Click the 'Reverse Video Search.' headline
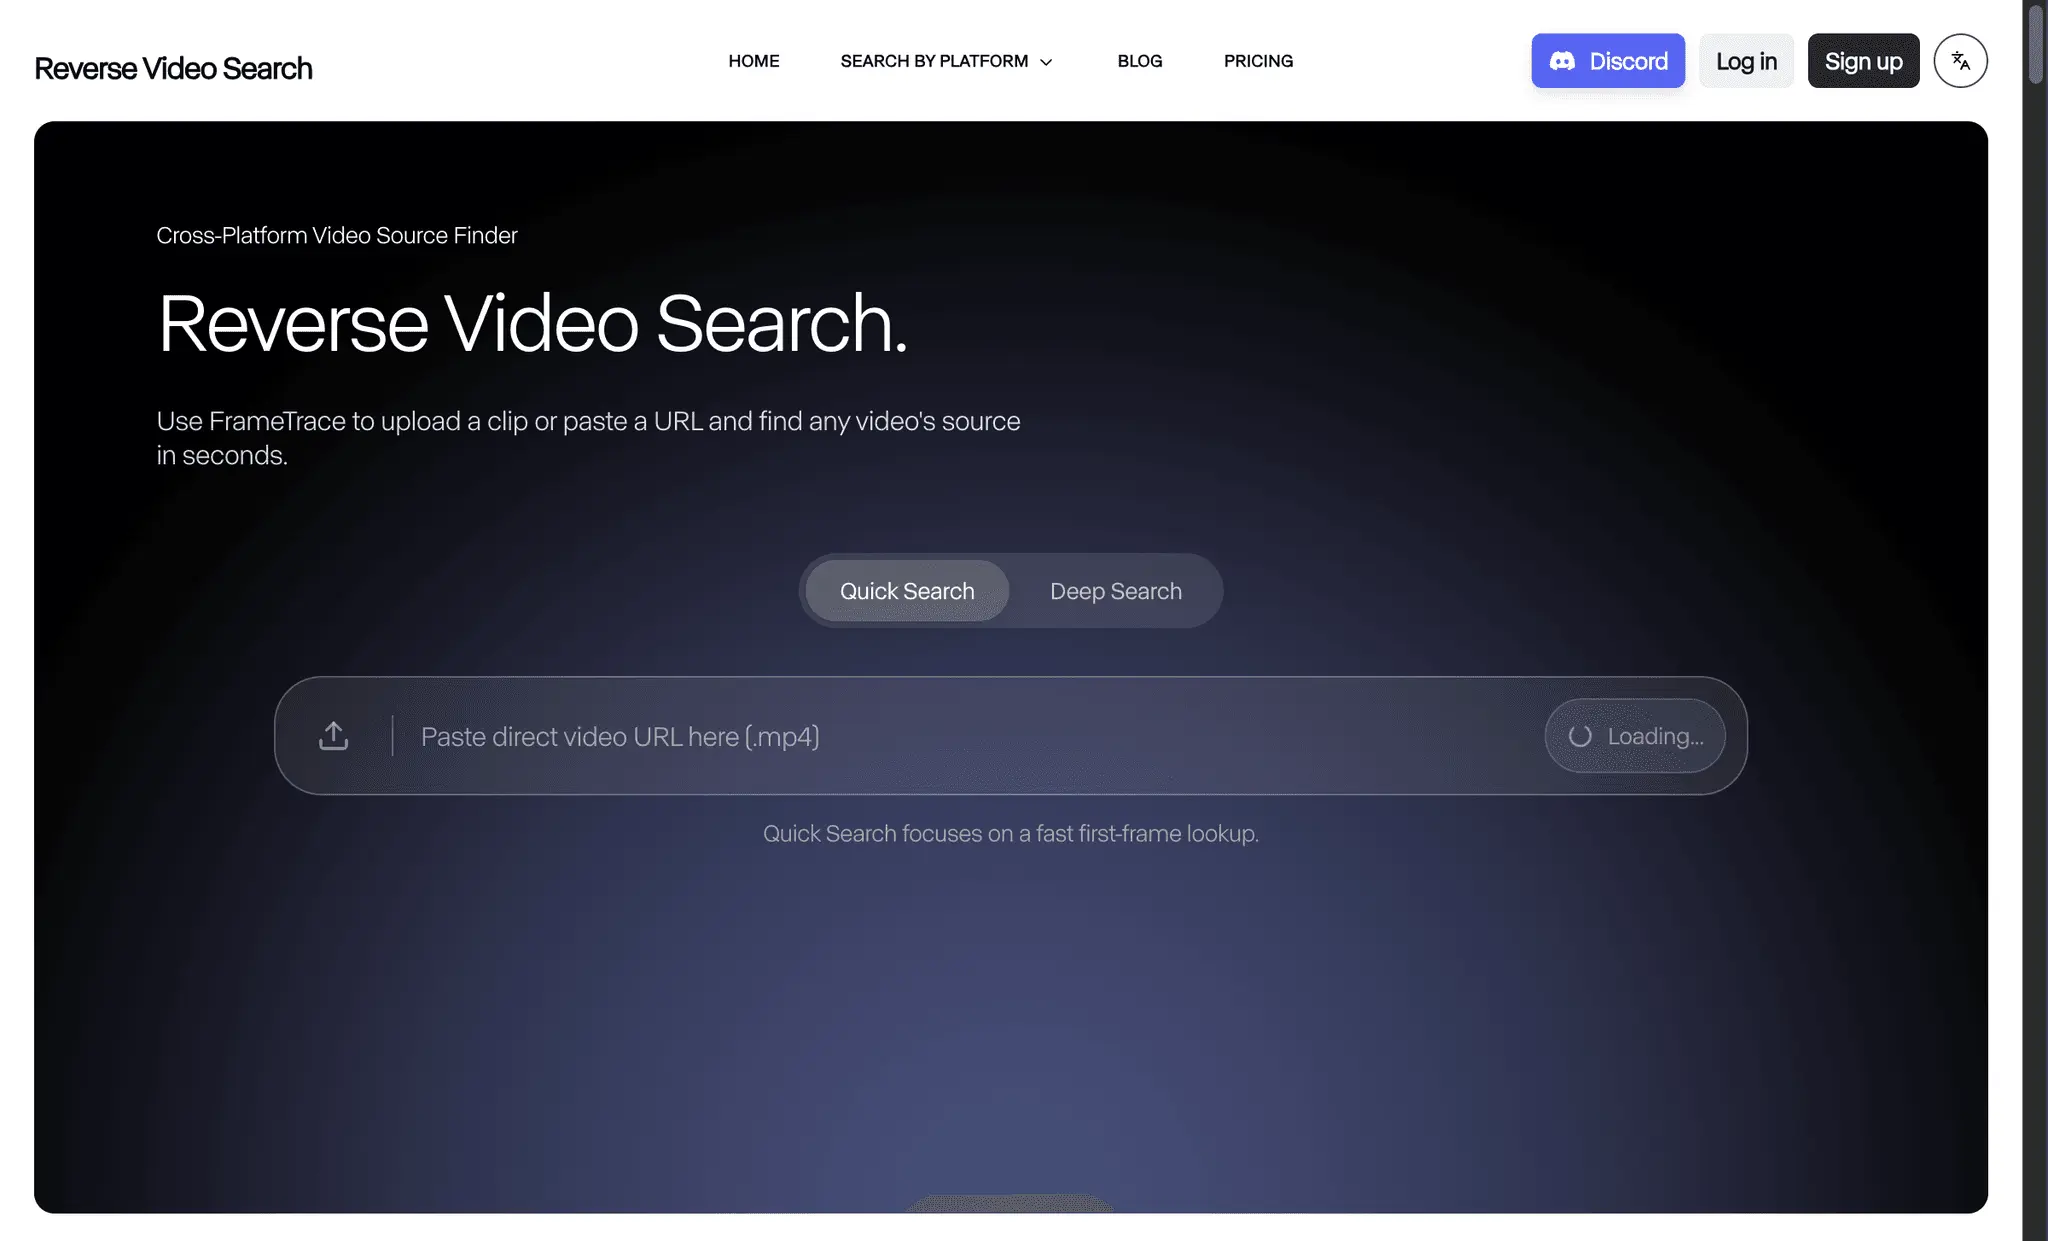The width and height of the screenshot is (2048, 1241). [x=533, y=323]
